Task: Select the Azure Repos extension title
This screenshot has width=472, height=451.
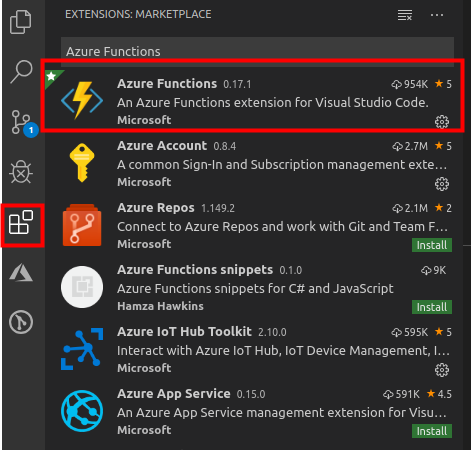Action: [x=156, y=208]
